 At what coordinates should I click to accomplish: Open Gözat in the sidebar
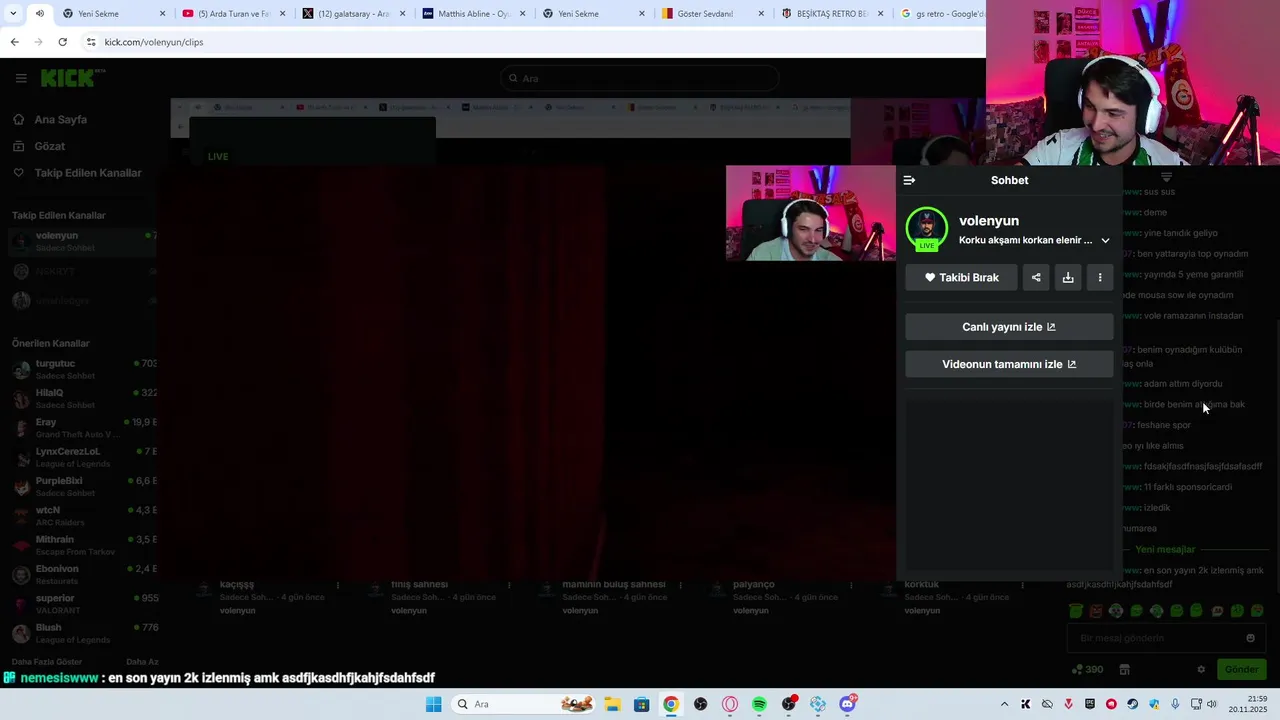click(50, 146)
